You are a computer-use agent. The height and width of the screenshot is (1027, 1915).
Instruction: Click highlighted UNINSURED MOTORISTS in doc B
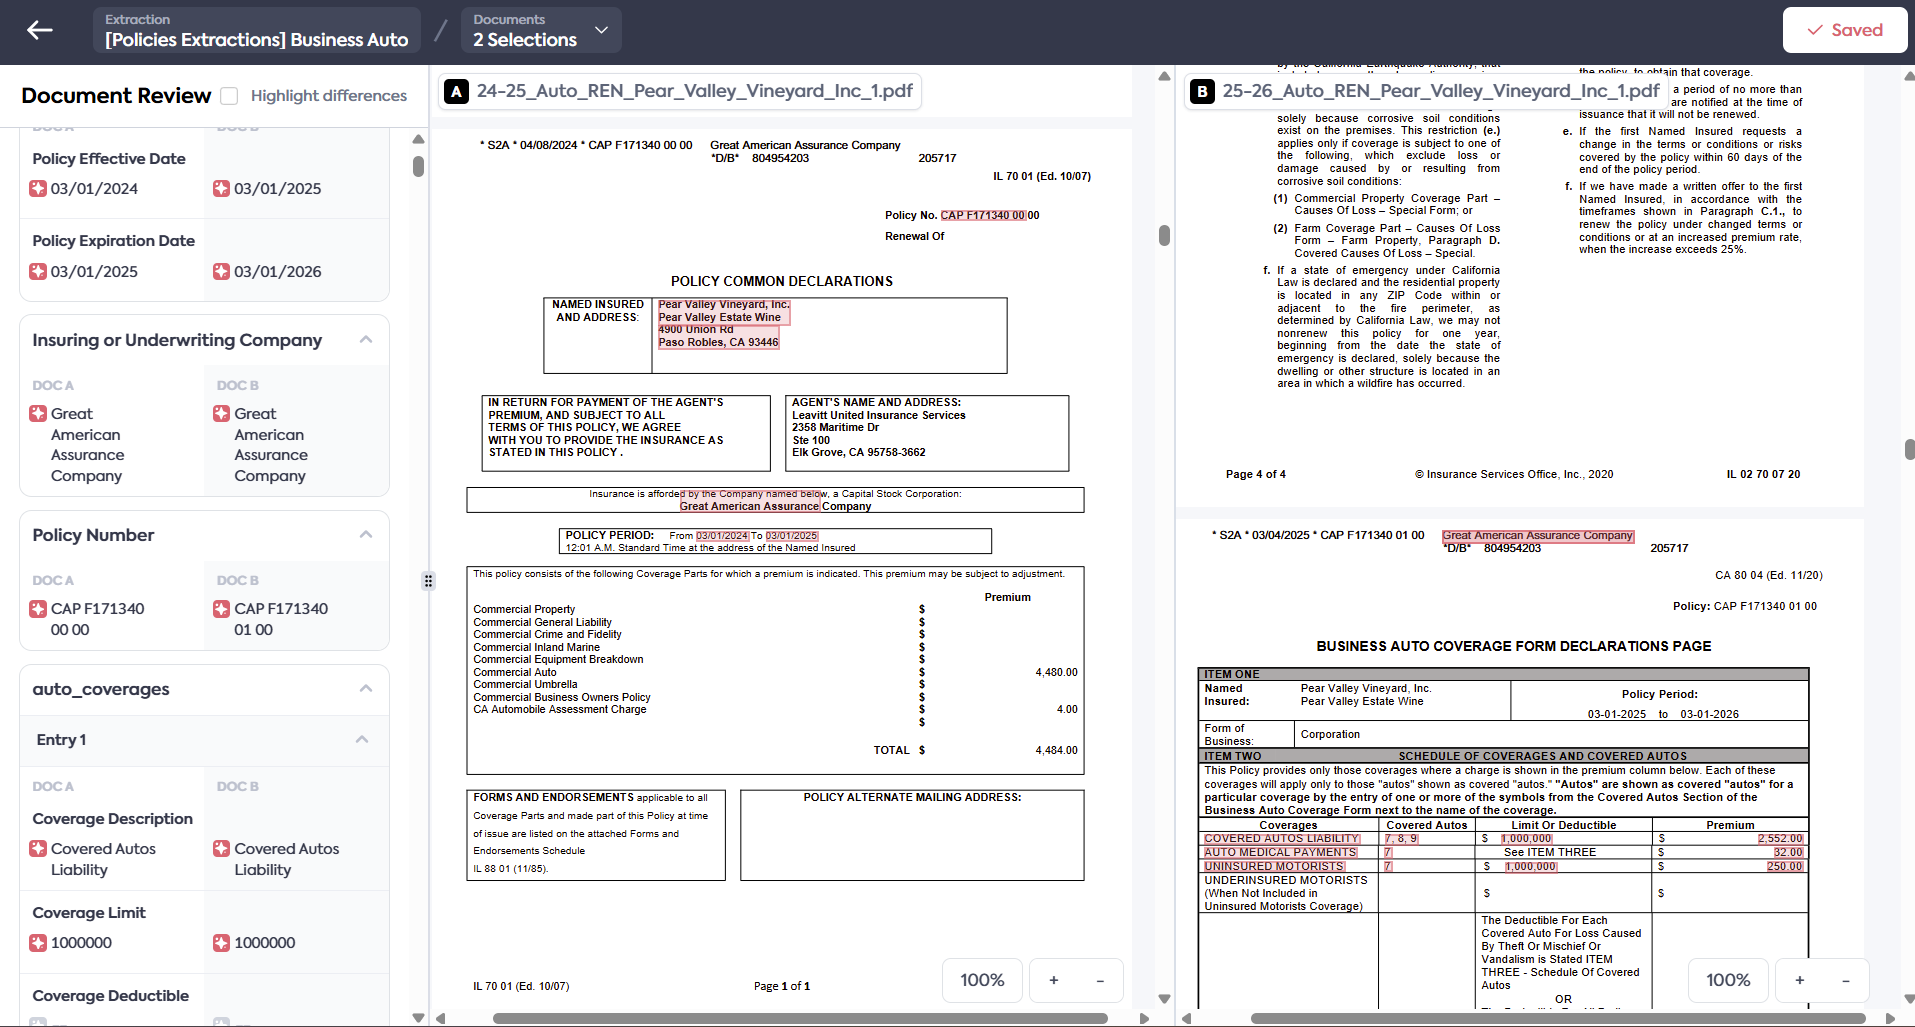(1274, 867)
